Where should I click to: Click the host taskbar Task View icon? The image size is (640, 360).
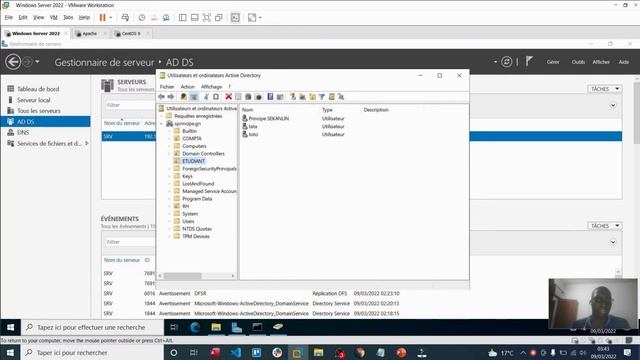pyautogui.click(x=194, y=353)
